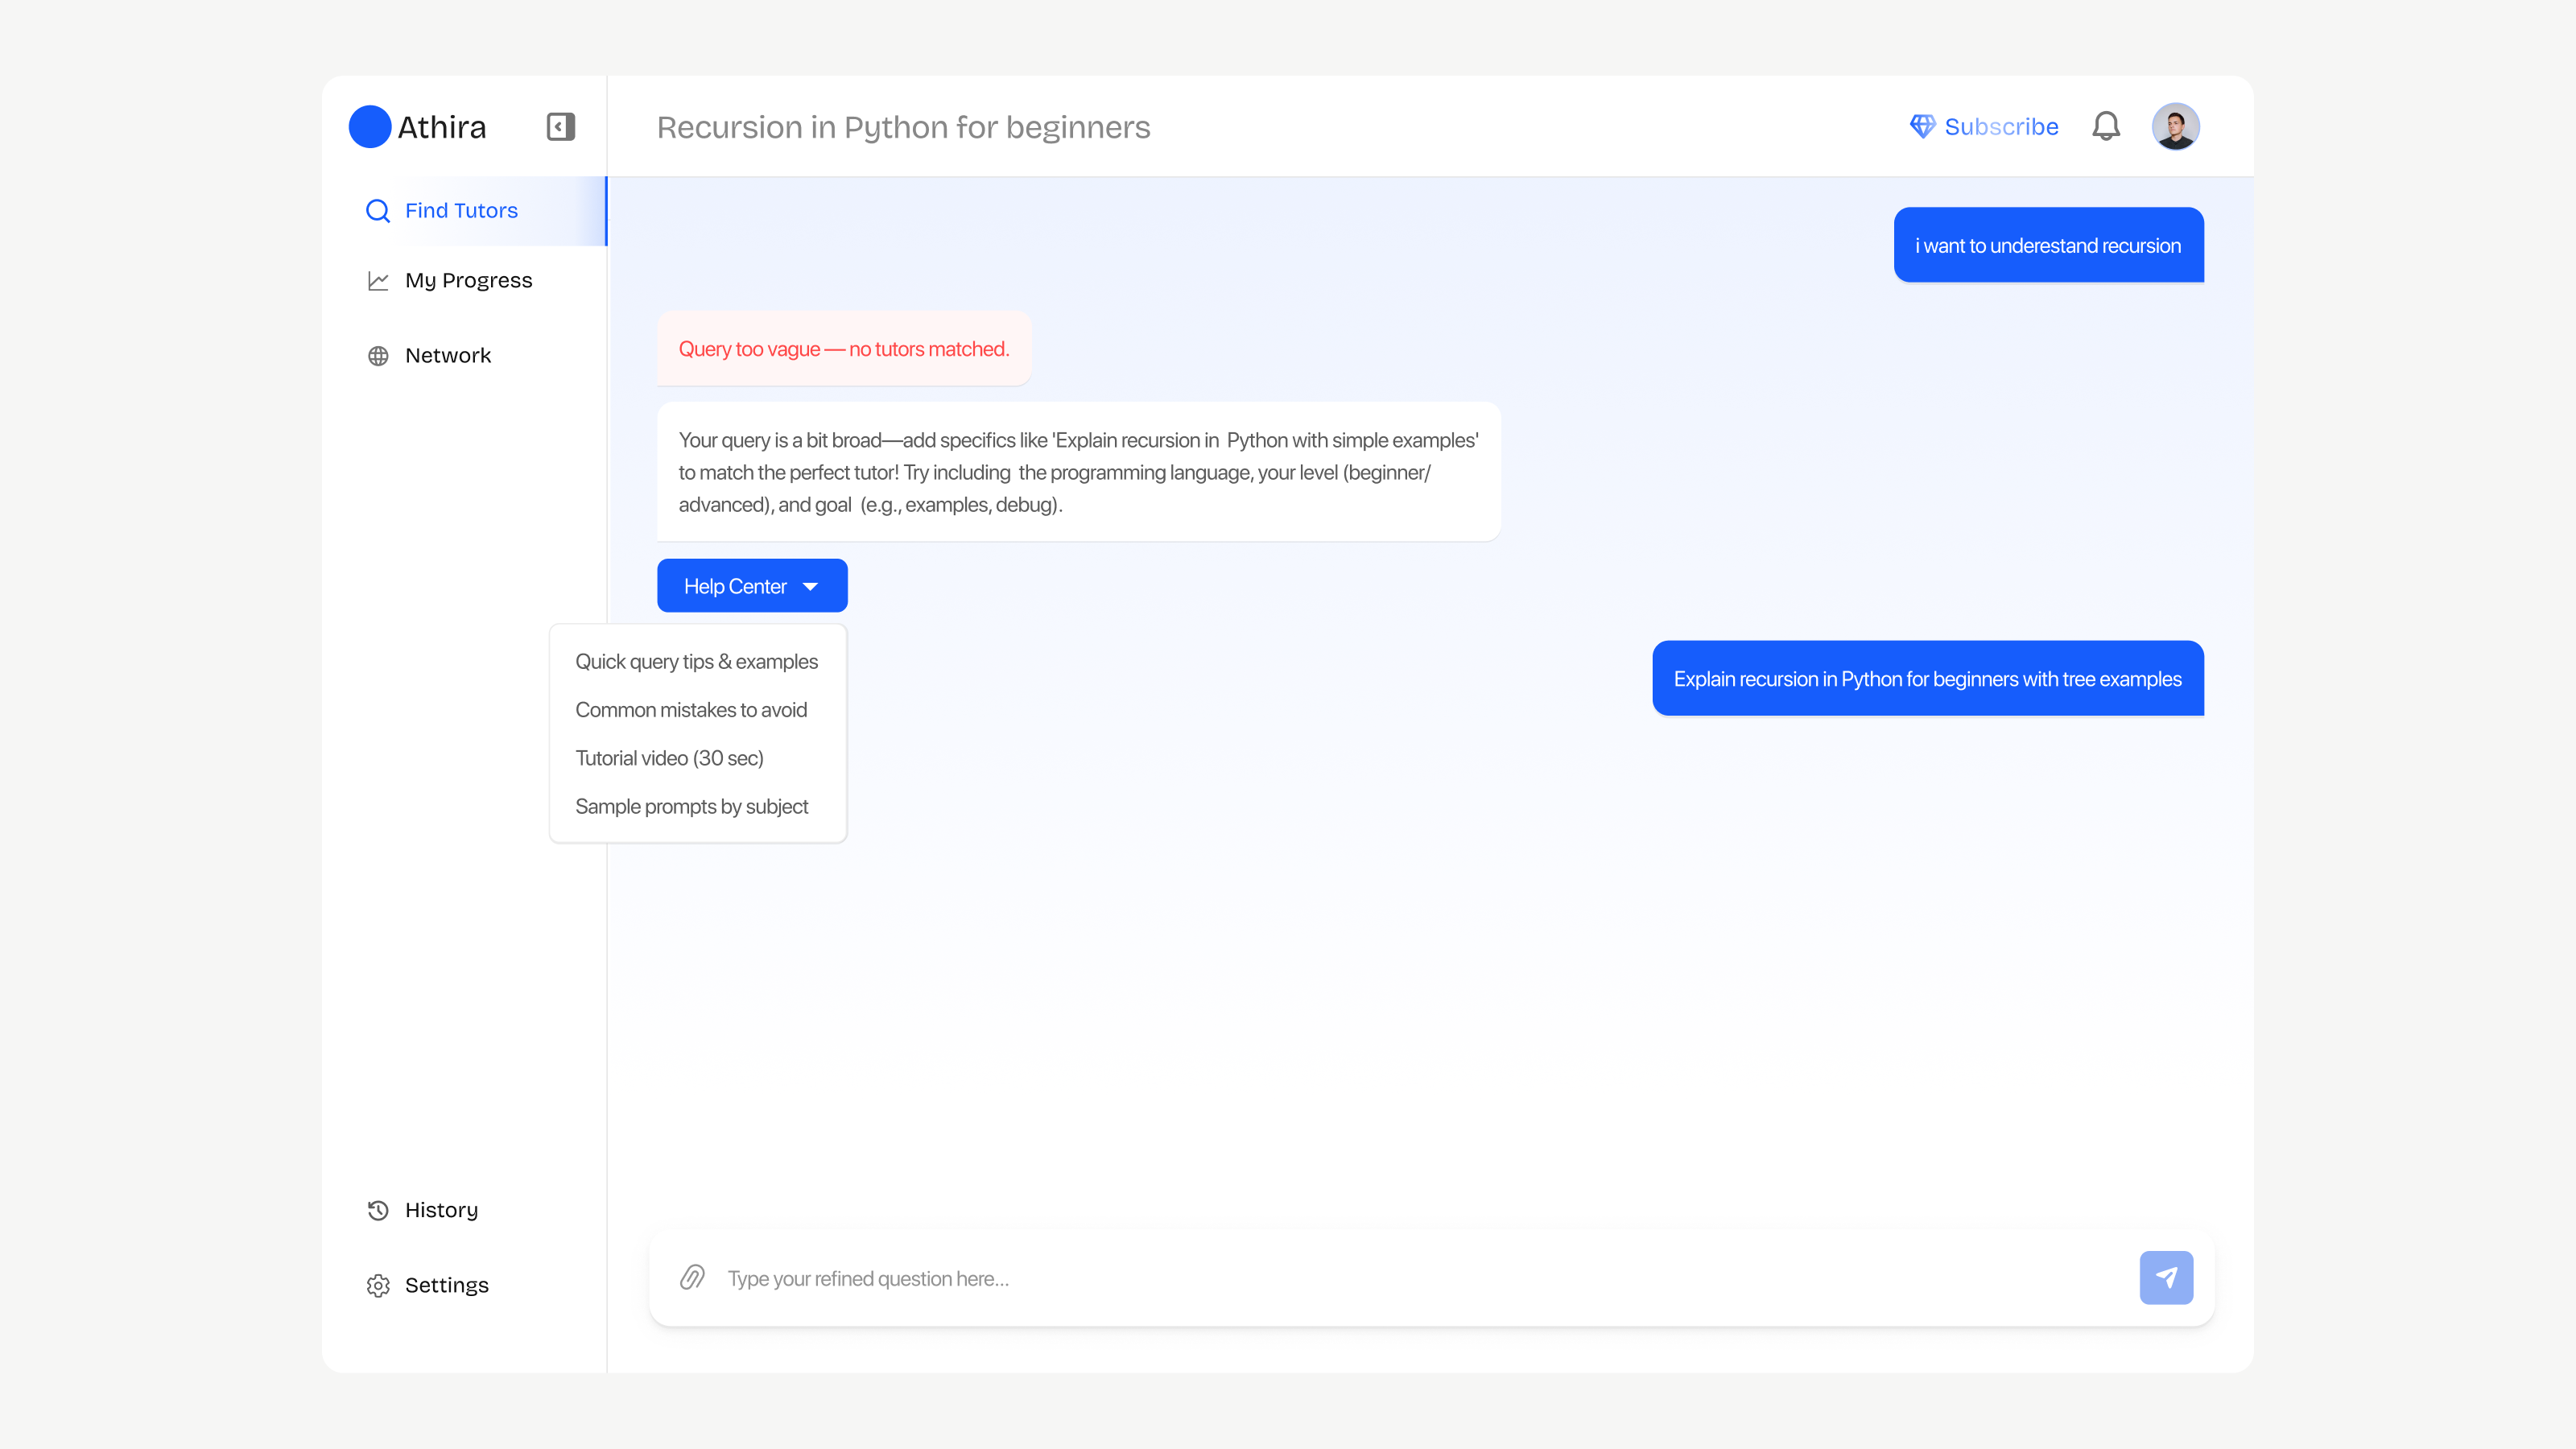Collapse the Help Center dropdown
Screen dimensions: 2576x1449
[x=751, y=586]
